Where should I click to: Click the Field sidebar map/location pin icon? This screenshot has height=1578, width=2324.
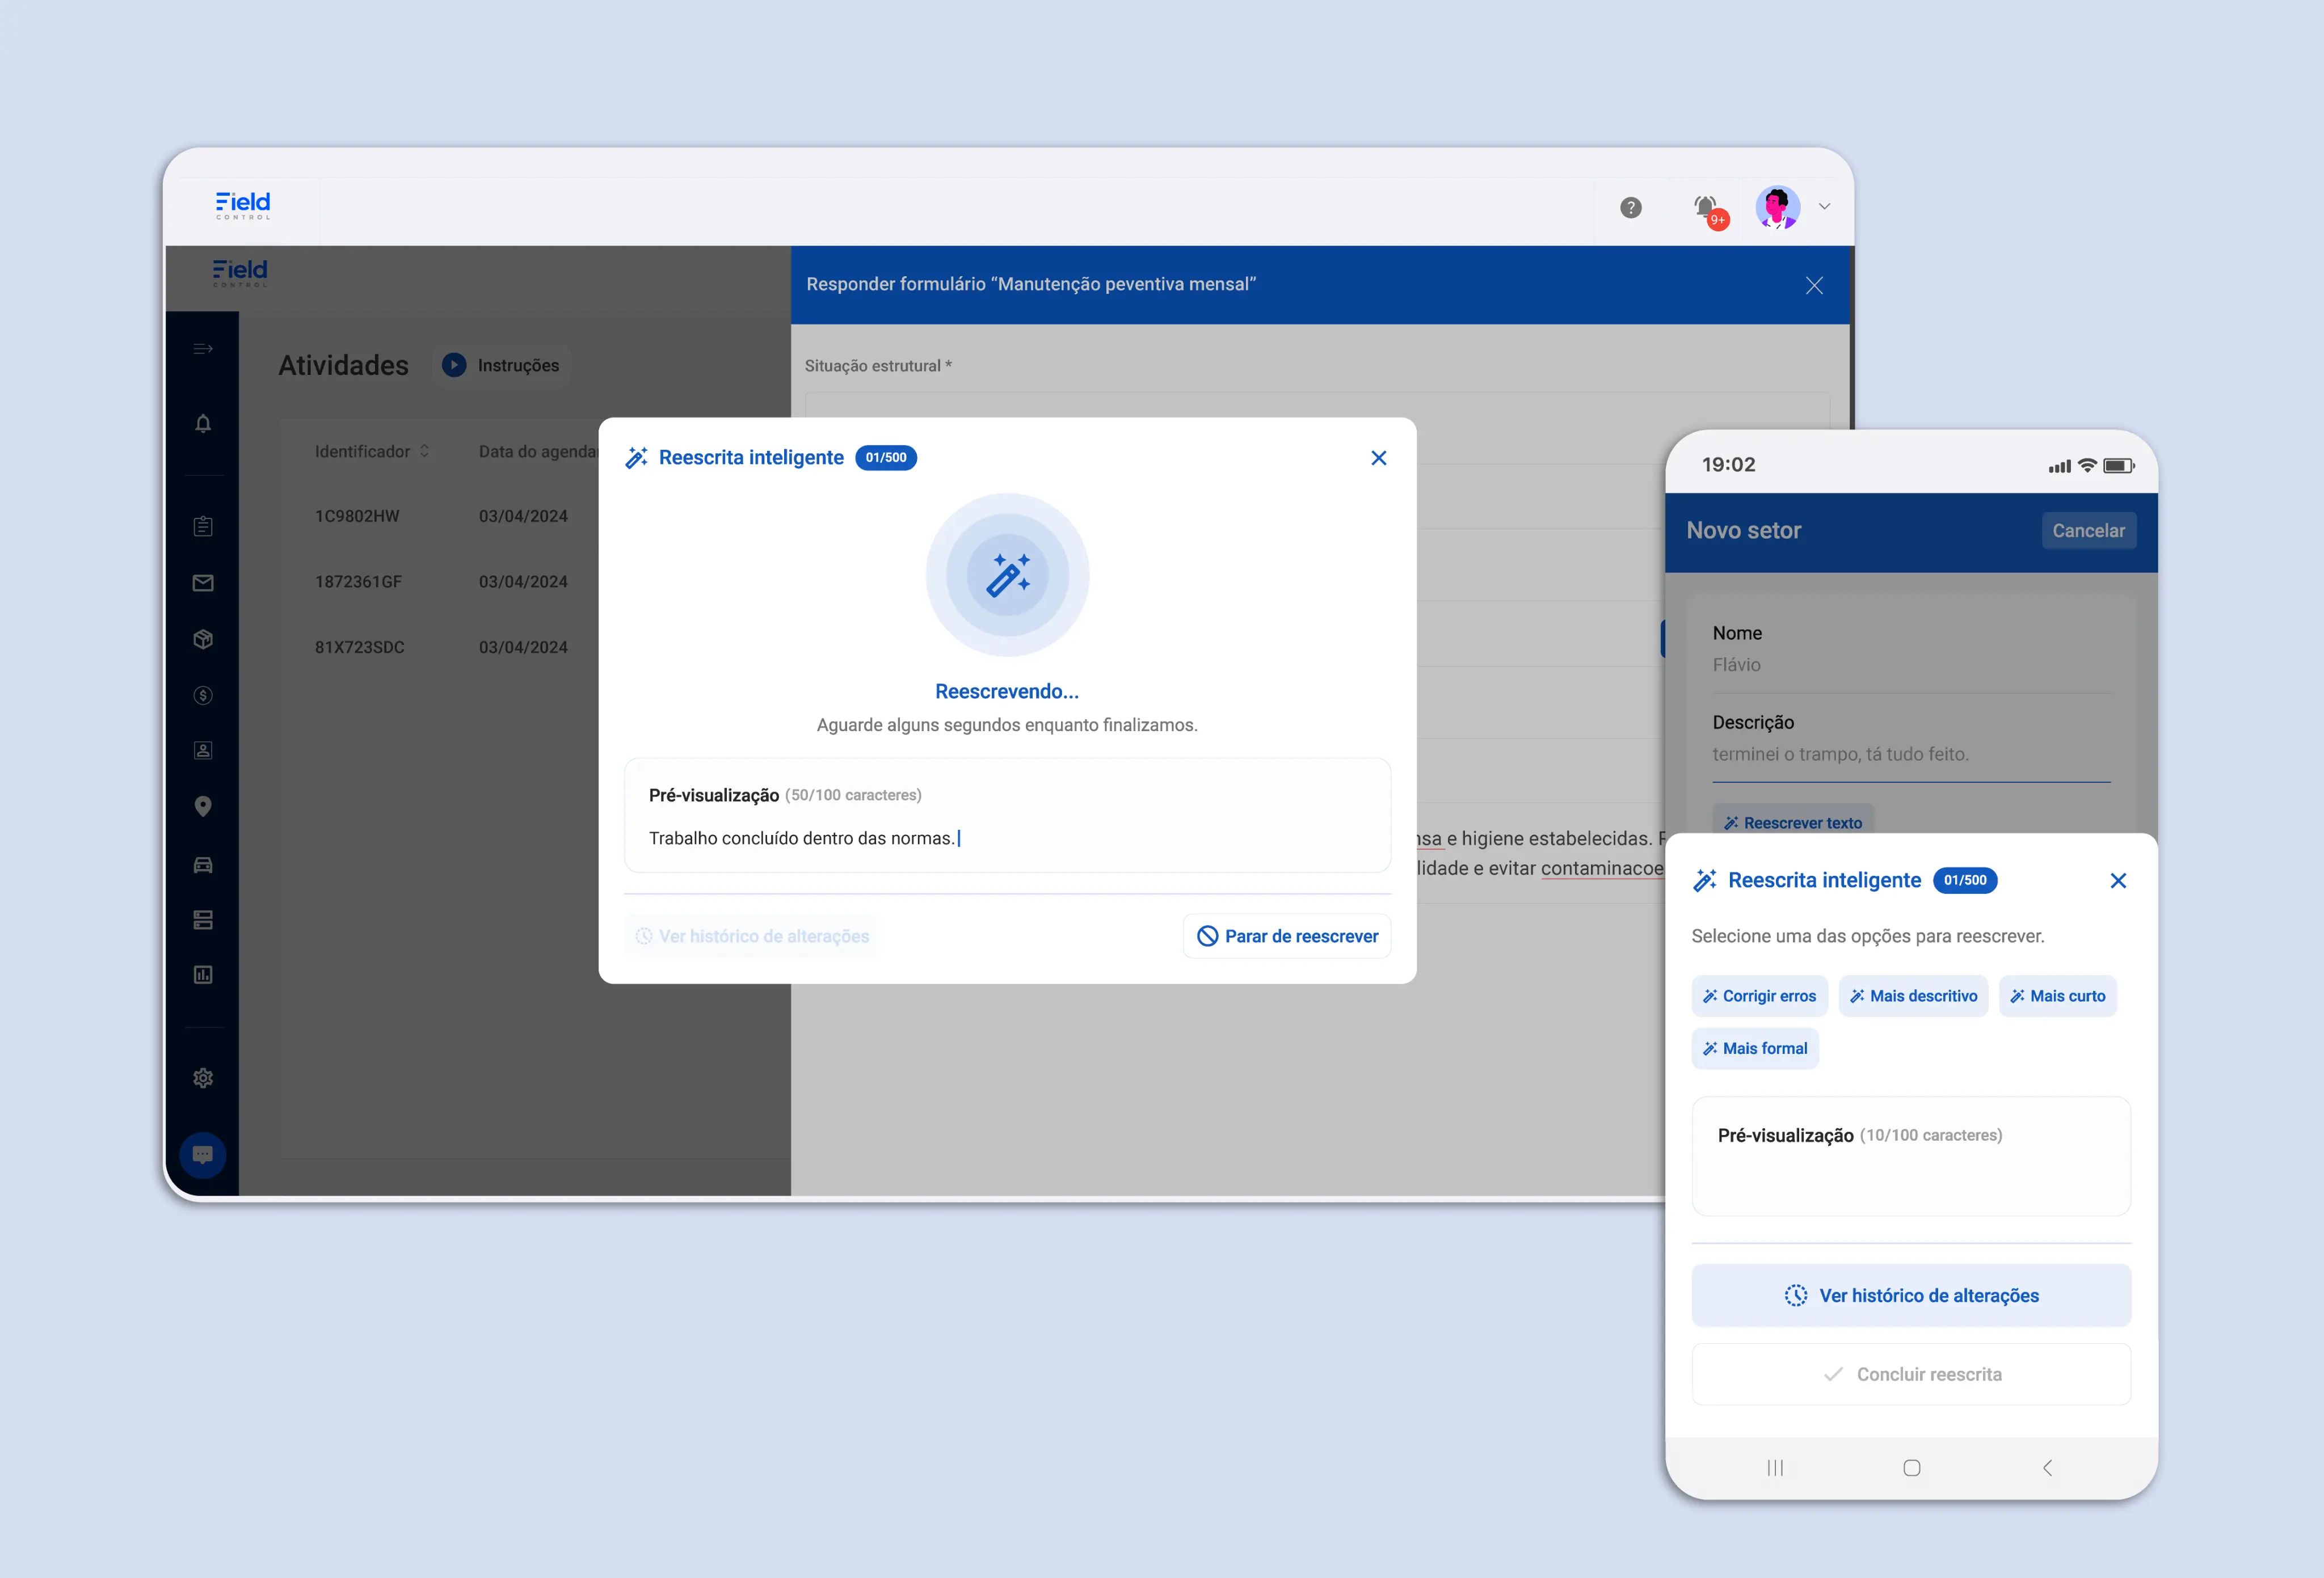pos(206,807)
